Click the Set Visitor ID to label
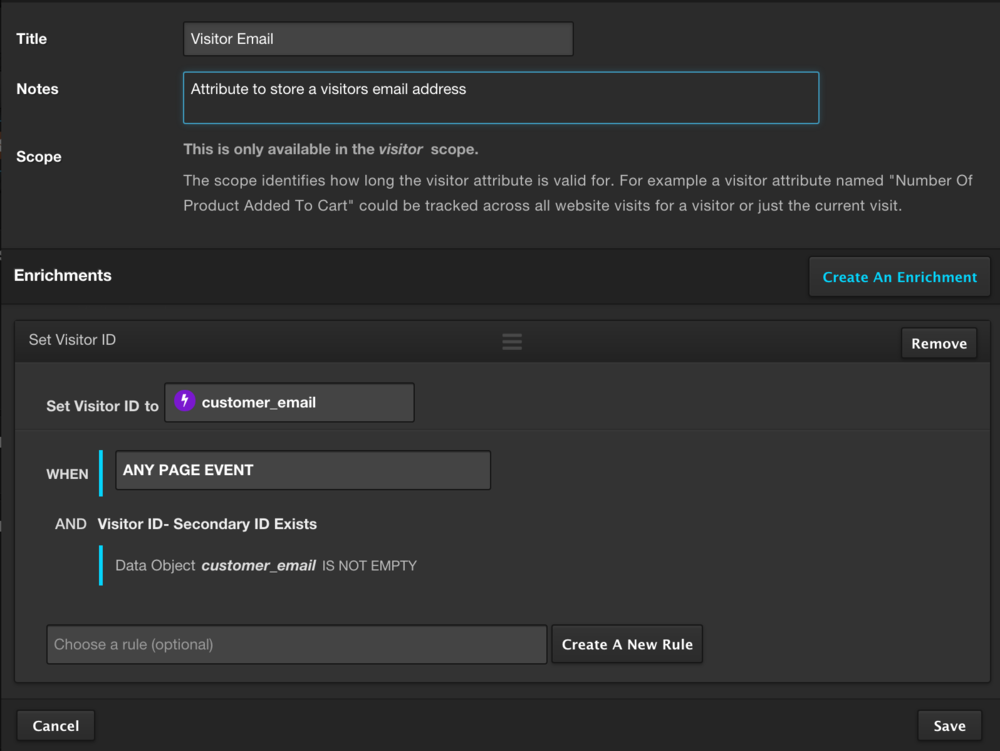Viewport: 1000px width, 751px height. click(102, 406)
